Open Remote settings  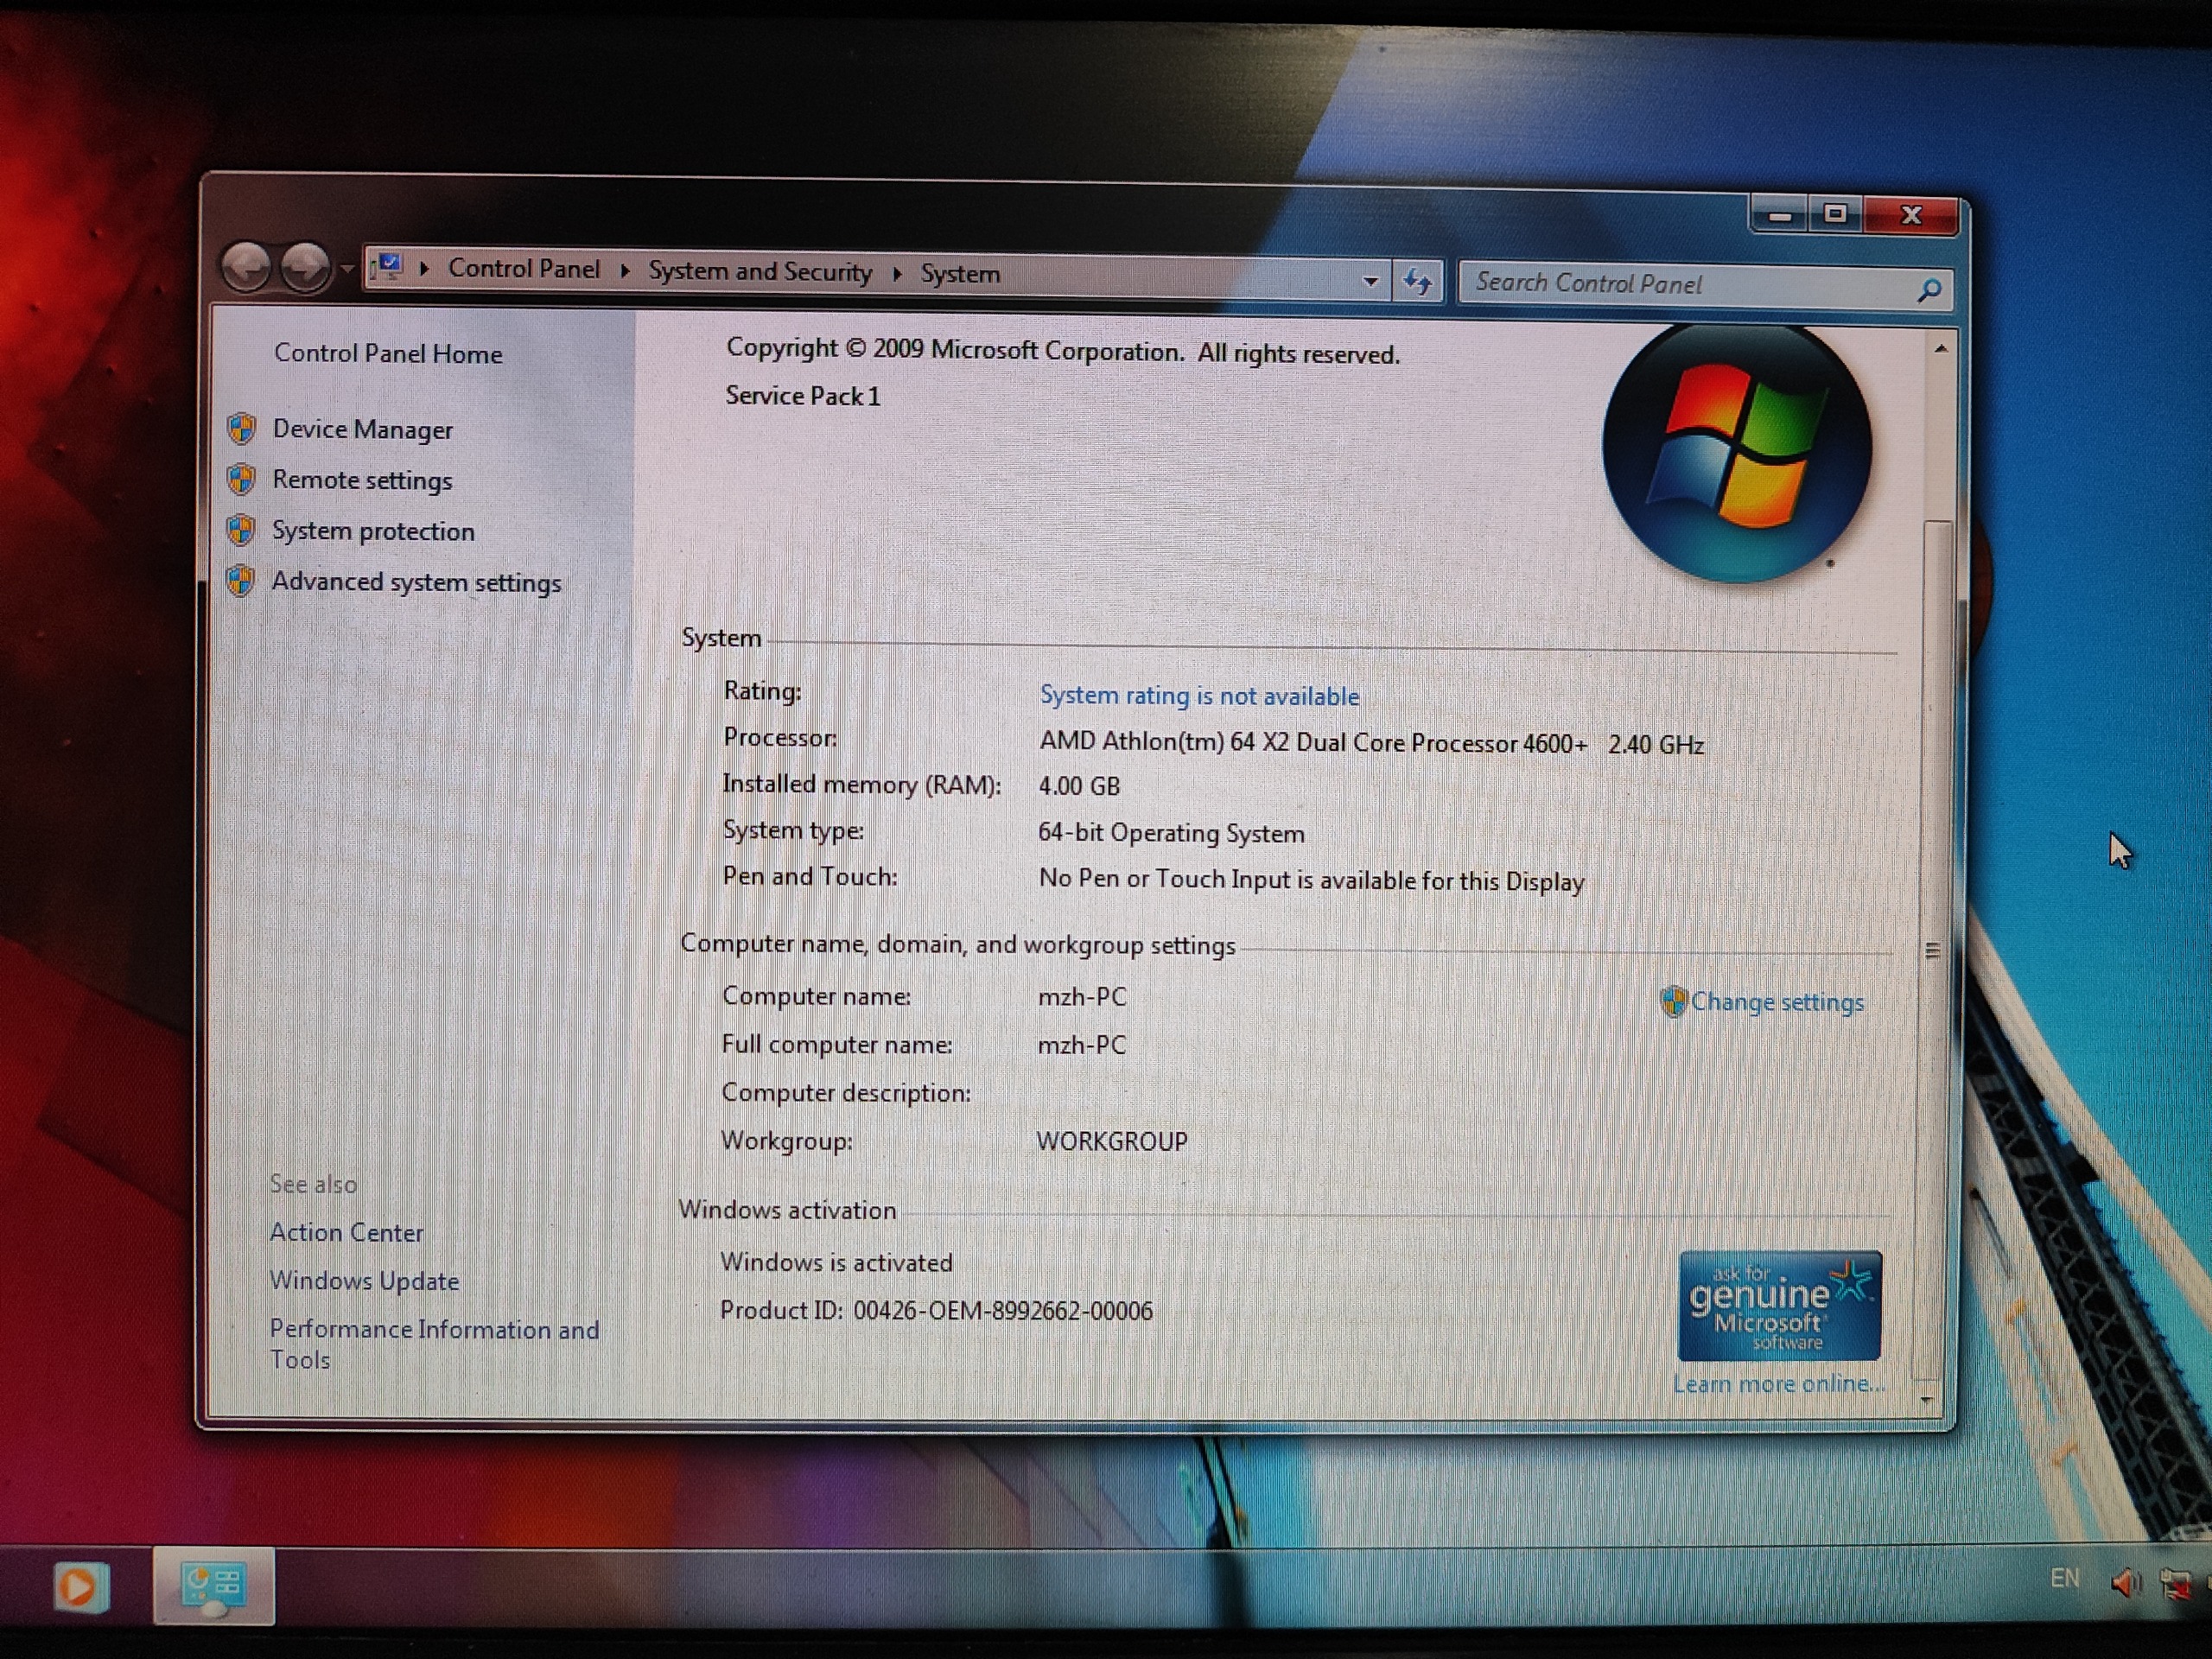(362, 480)
